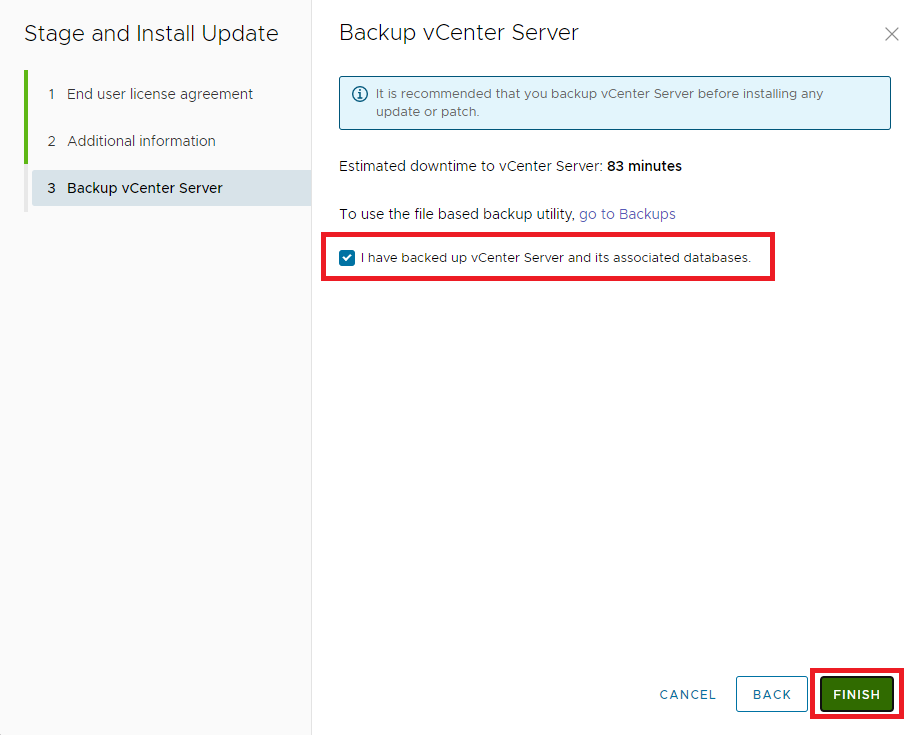The image size is (916, 735).
Task: Click the 'To use the file based backup utility' text
Action: pyautogui.click(x=457, y=214)
